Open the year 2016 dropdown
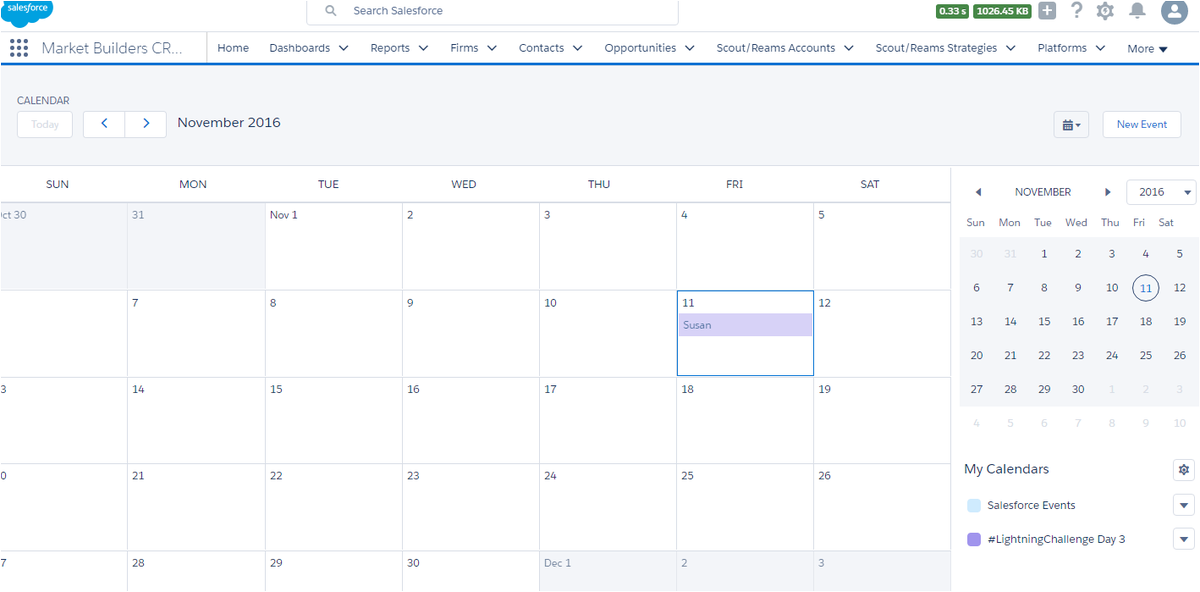Viewport: 1200px width, 592px height. 1161,192
